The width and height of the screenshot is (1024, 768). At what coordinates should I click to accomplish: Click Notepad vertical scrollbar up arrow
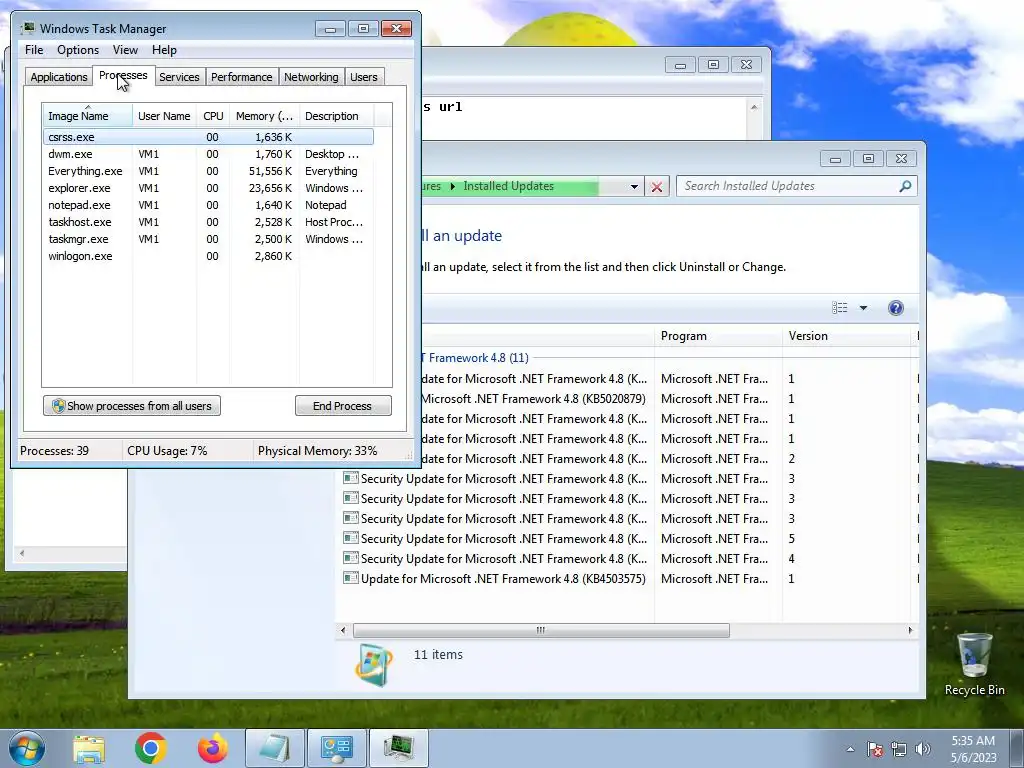754,107
